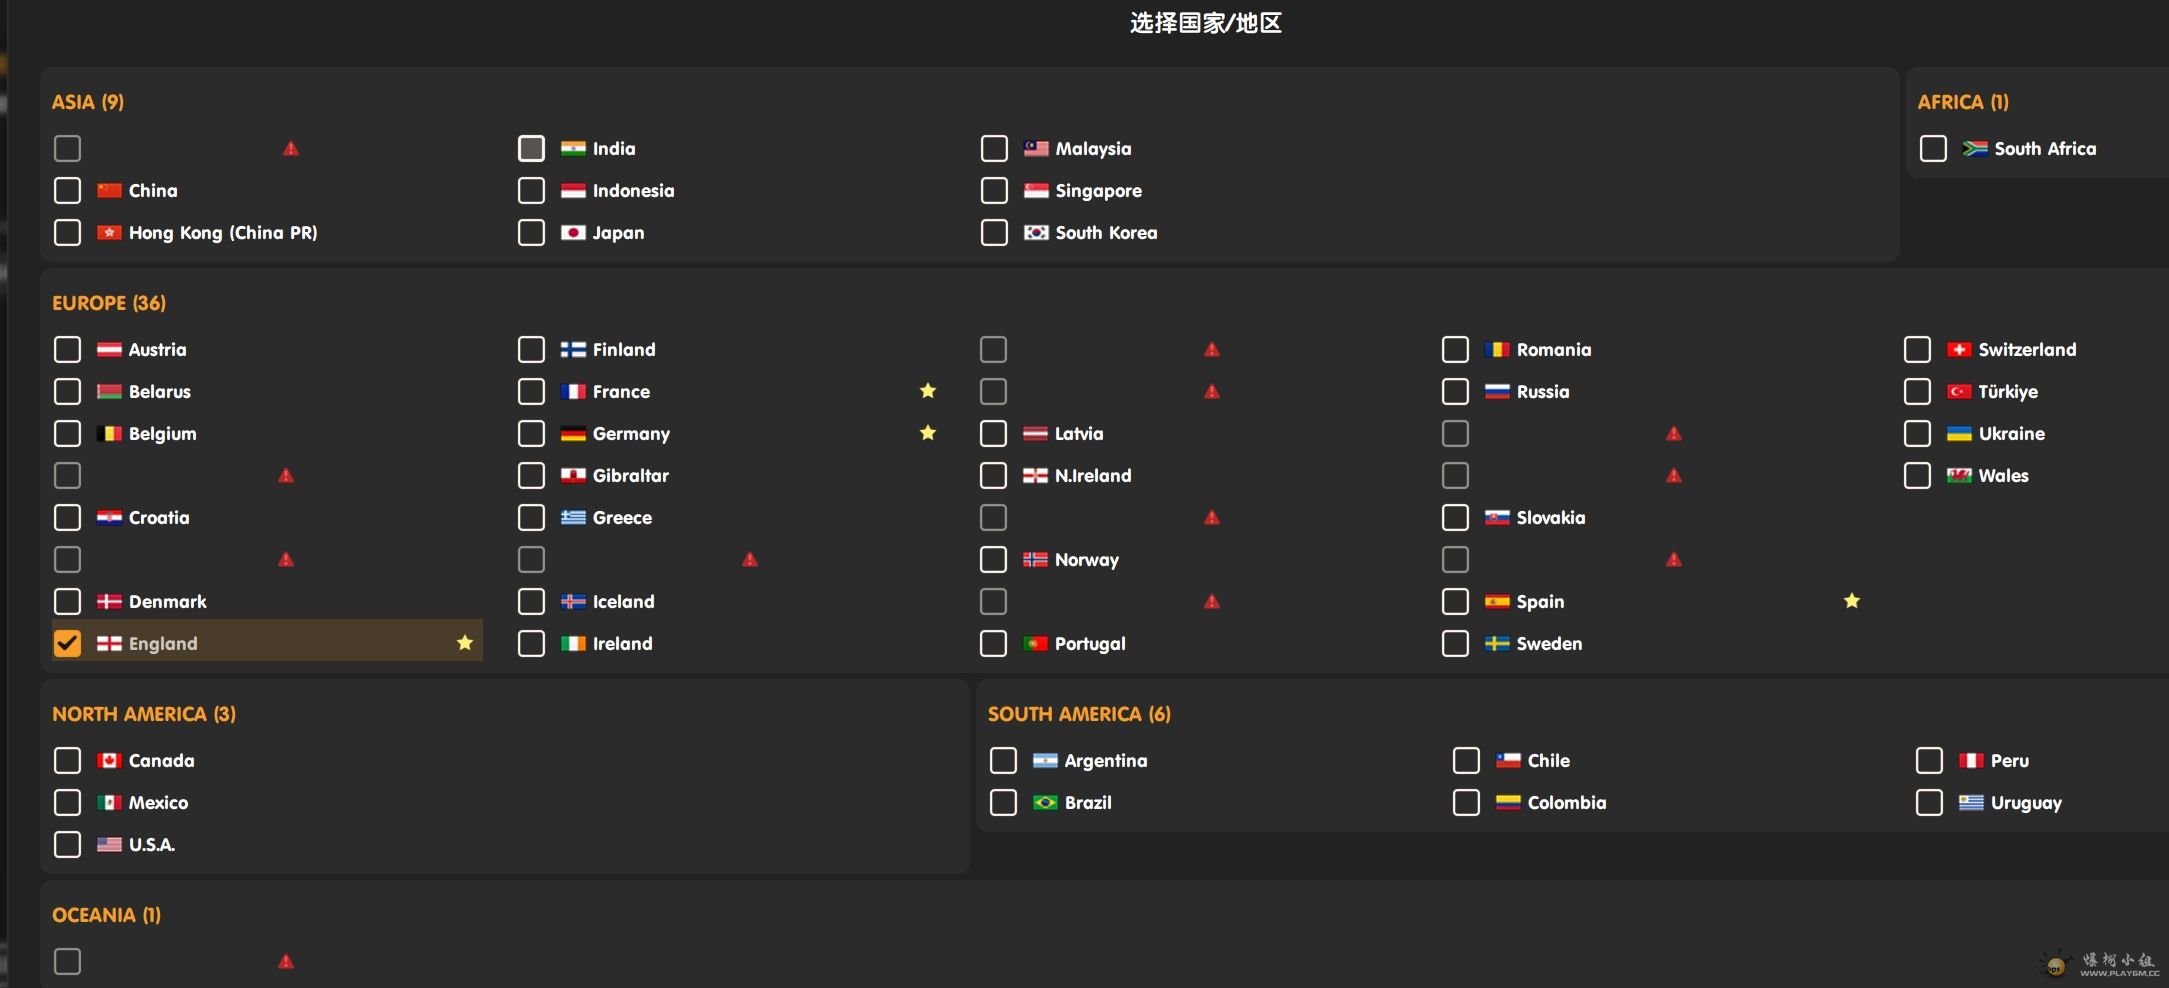
Task: Enable the Uruguay checkbox
Action: coord(1929,802)
